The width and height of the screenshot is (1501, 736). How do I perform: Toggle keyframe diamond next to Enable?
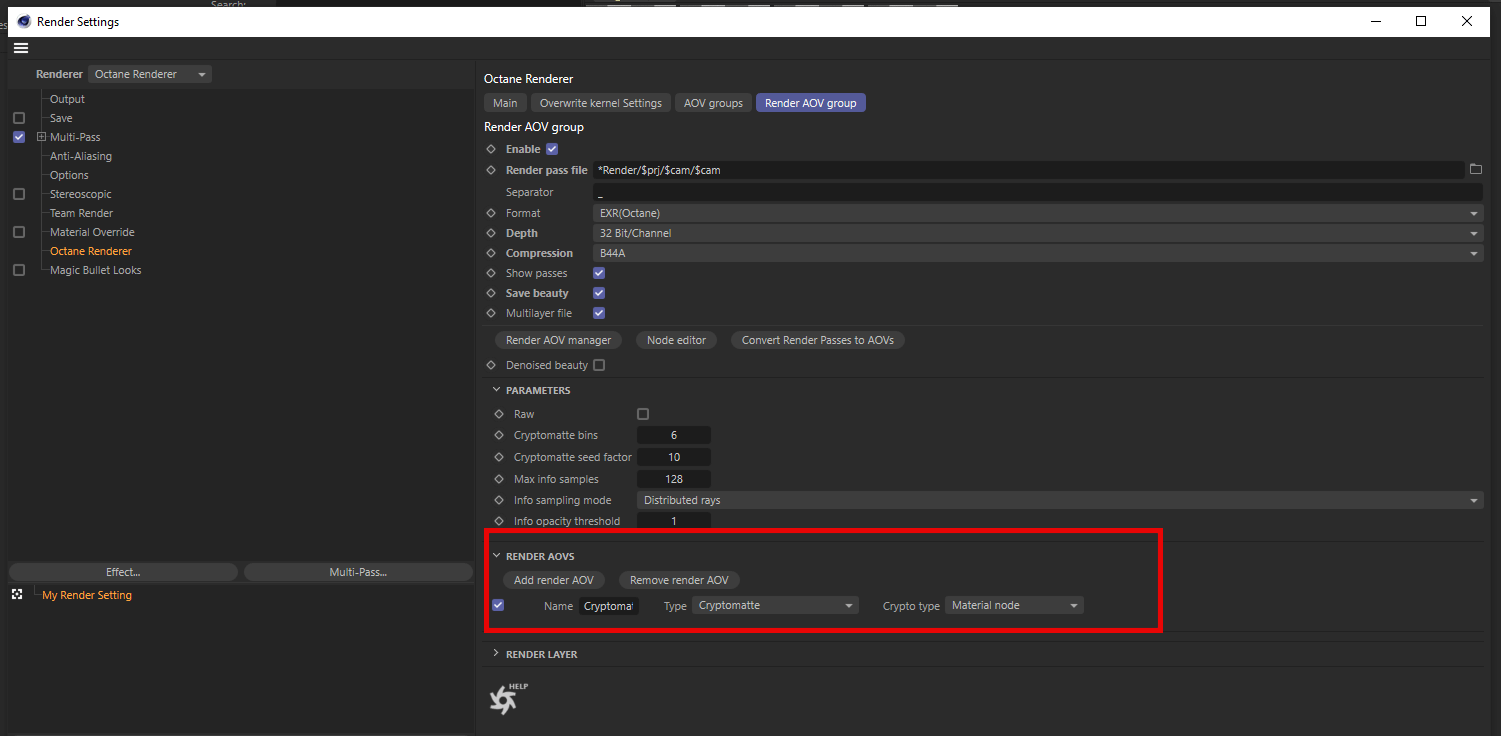[x=491, y=149]
